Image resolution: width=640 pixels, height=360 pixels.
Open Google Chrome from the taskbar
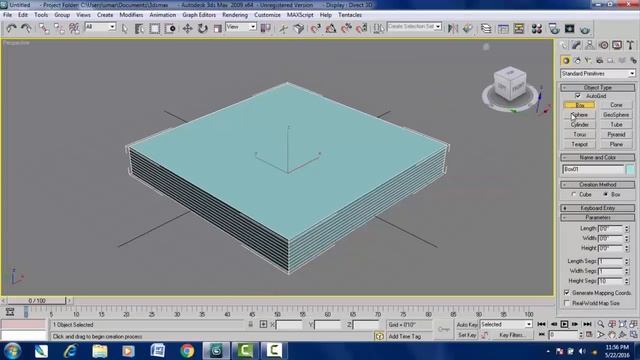point(187,351)
